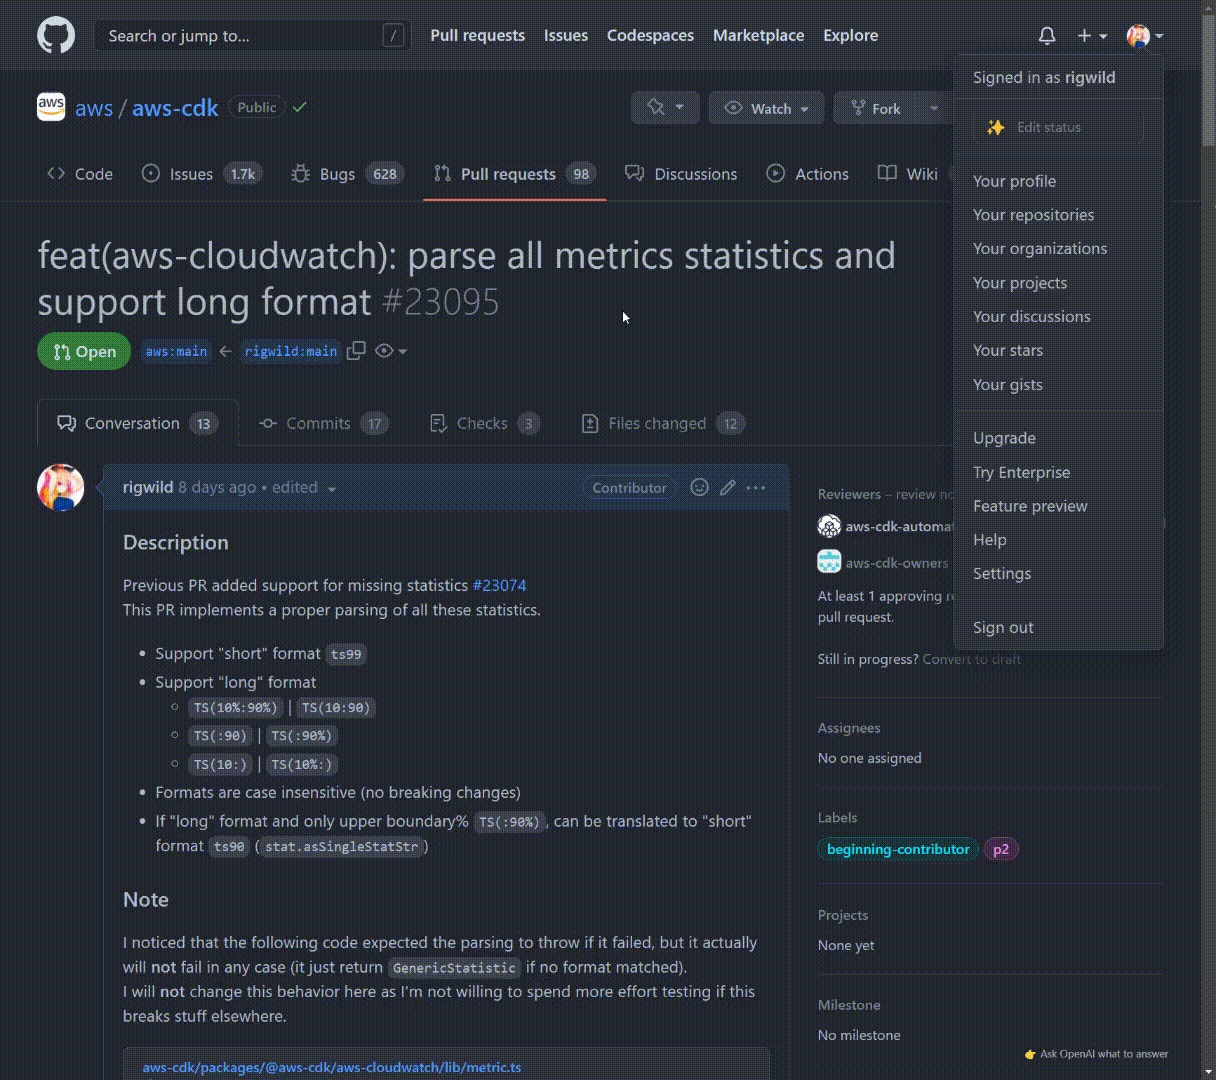Open the Watch dropdown
The image size is (1216, 1080).
tap(766, 107)
